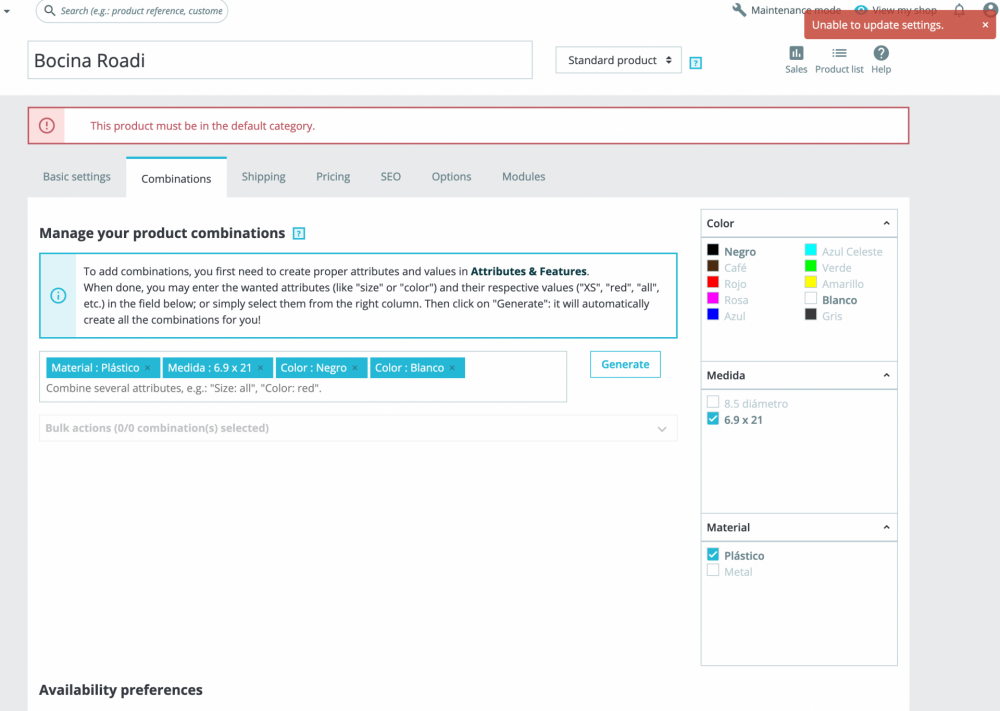Viewport: 1000px width, 711px height.
Task: Open the Basic settings tab
Action: click(77, 177)
